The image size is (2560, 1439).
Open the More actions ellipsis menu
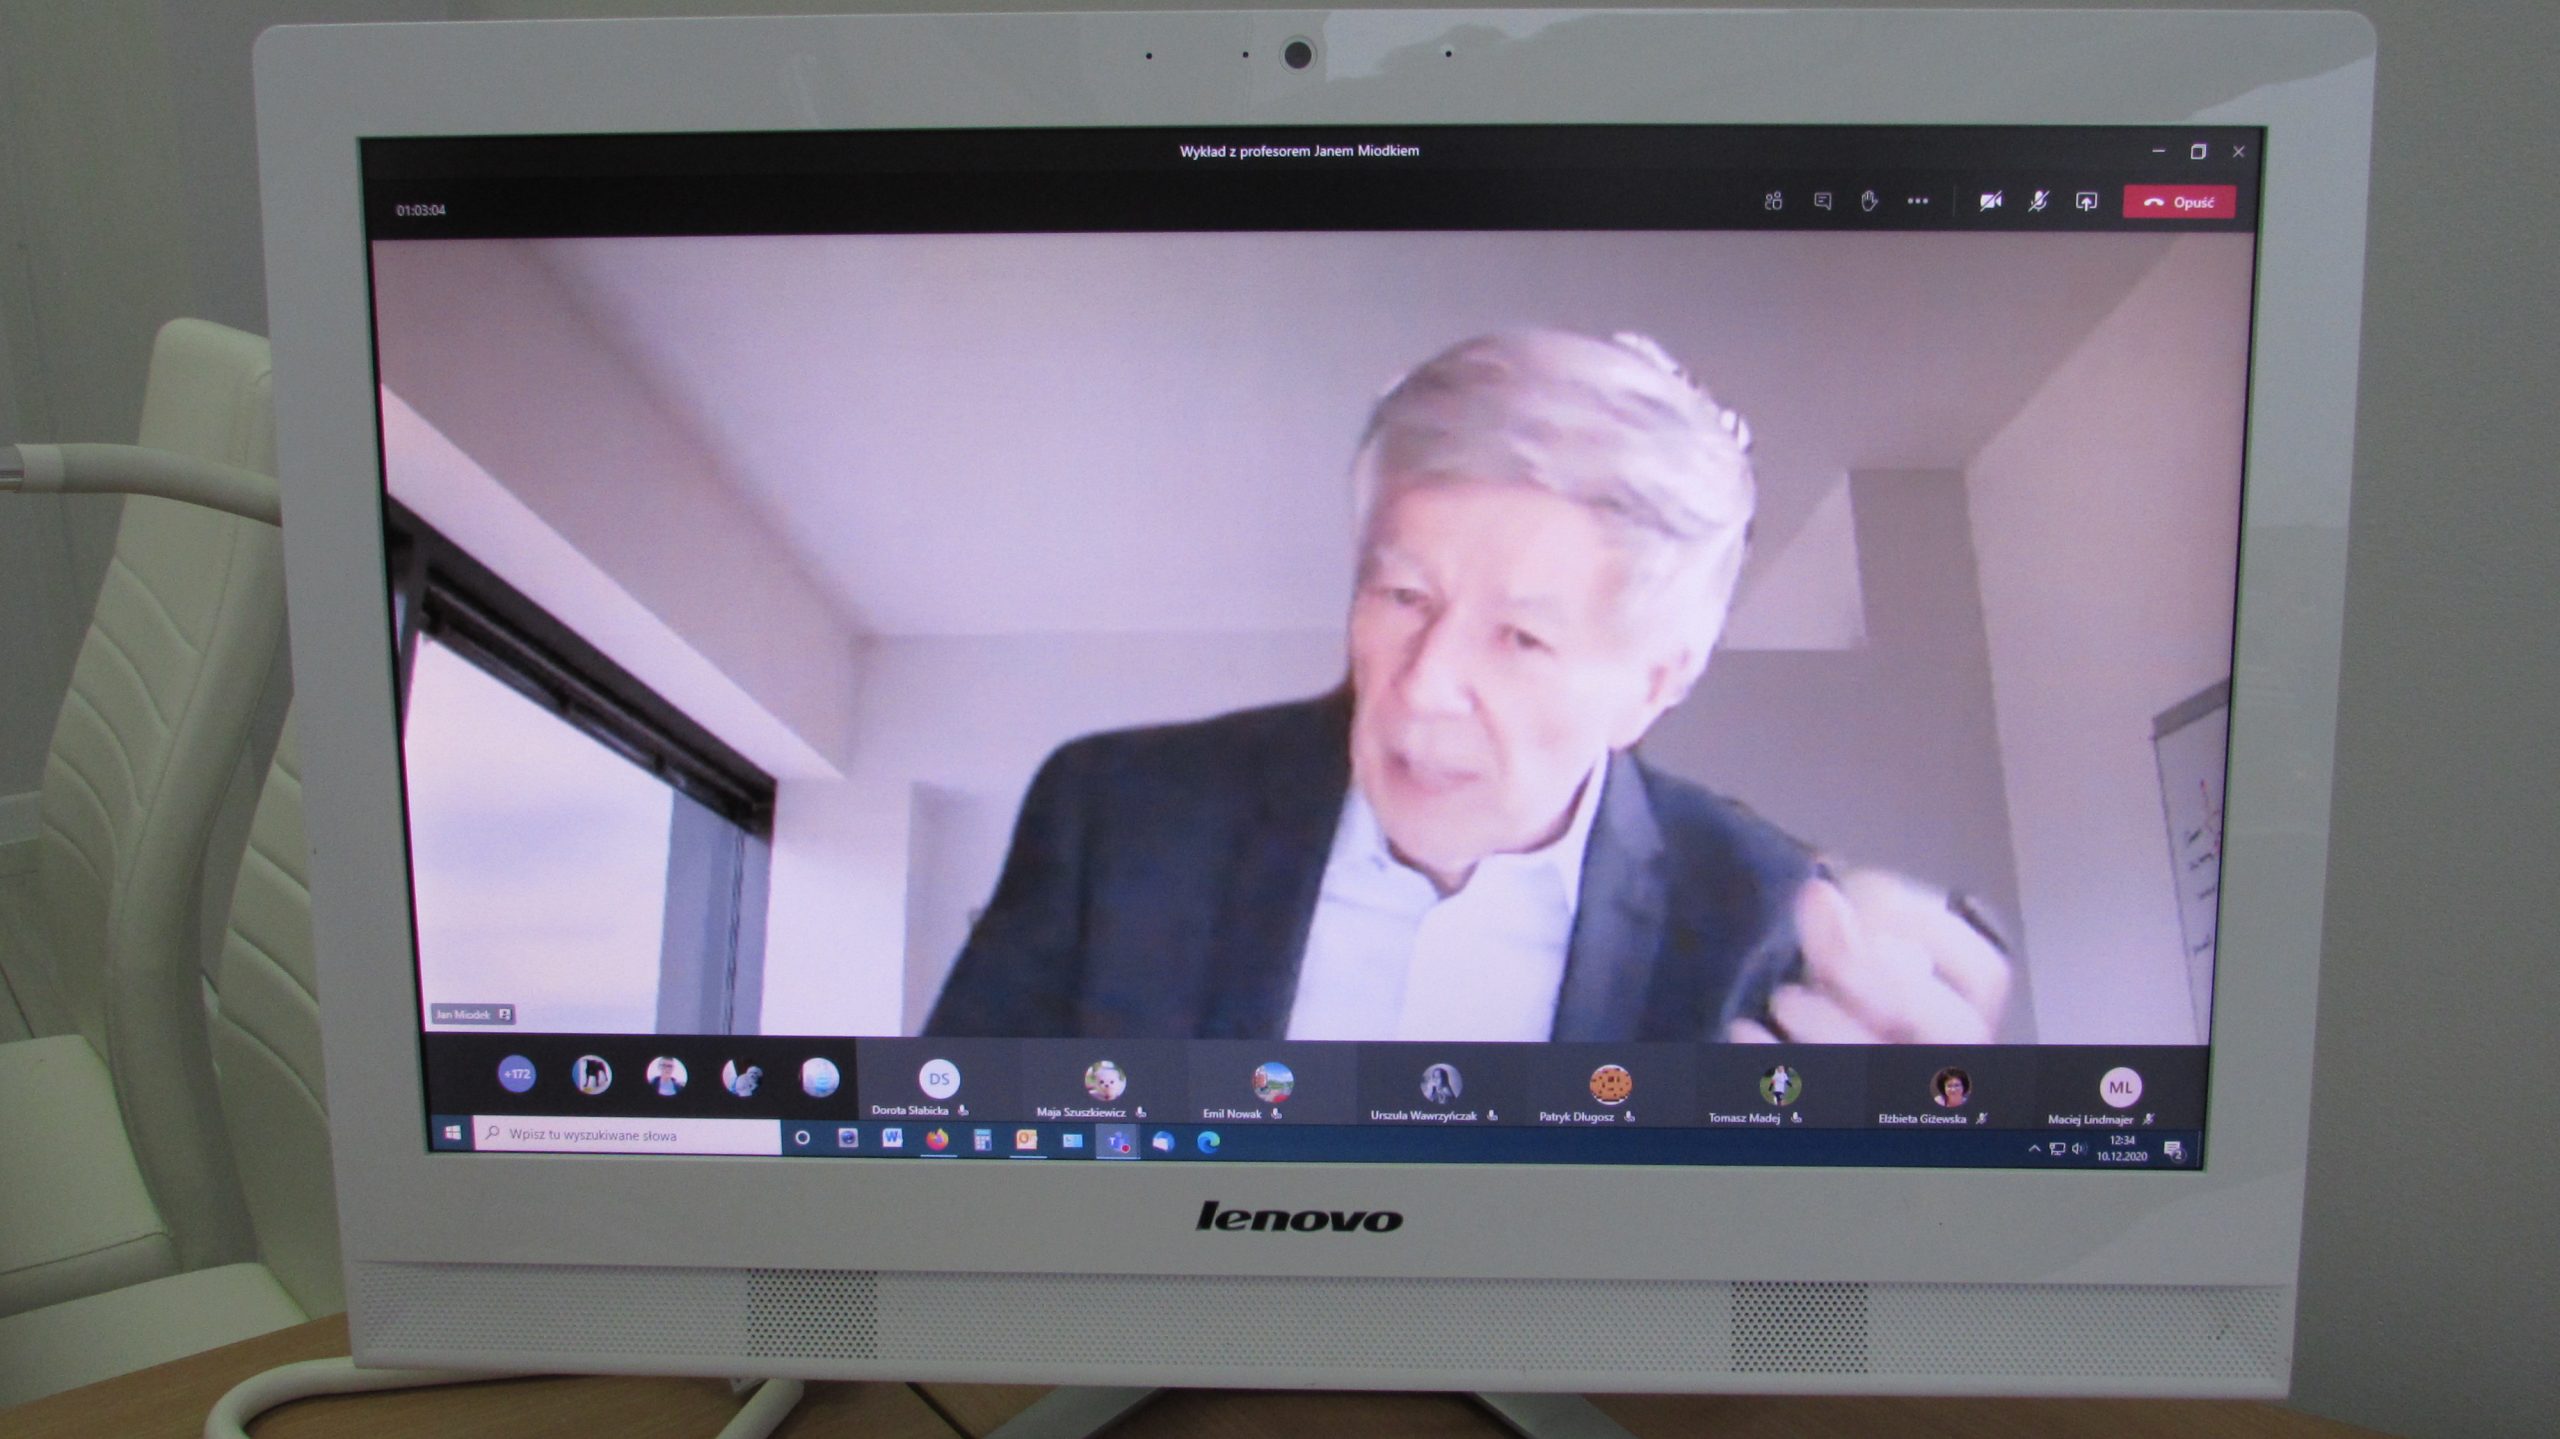[x=1917, y=202]
